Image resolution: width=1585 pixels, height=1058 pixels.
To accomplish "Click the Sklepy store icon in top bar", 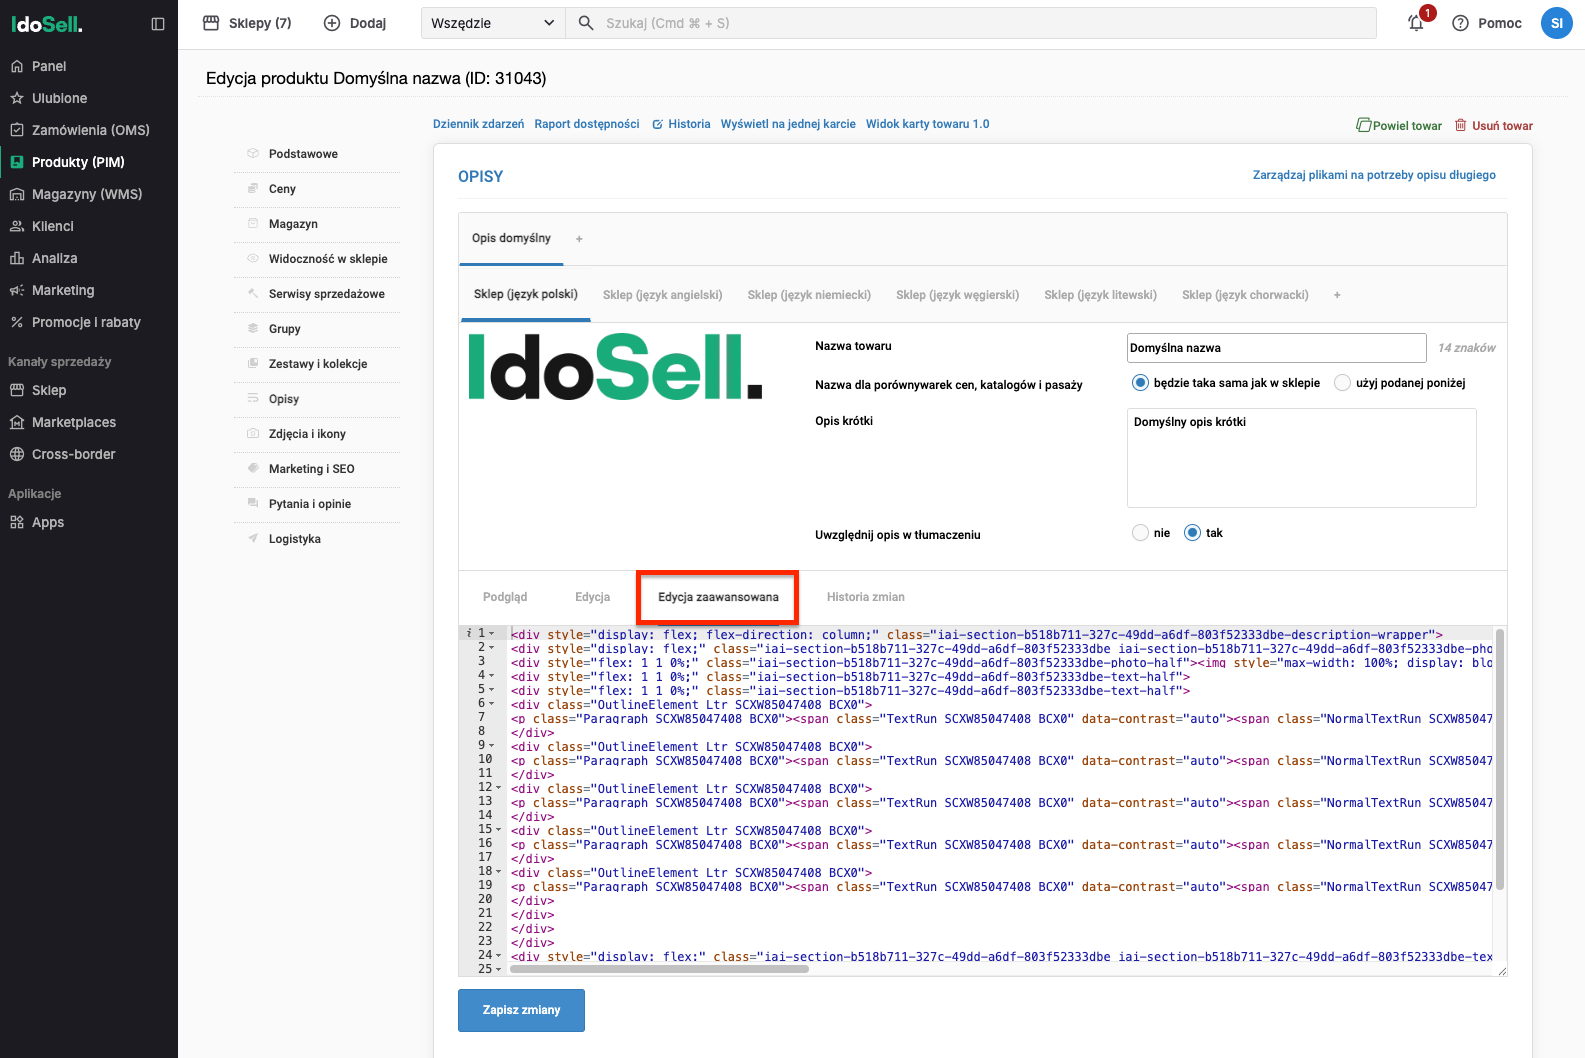I will 211,23.
